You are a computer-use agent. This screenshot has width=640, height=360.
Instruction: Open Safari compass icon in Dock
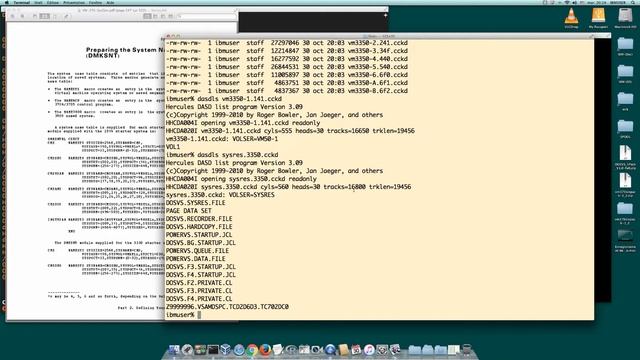(239, 349)
